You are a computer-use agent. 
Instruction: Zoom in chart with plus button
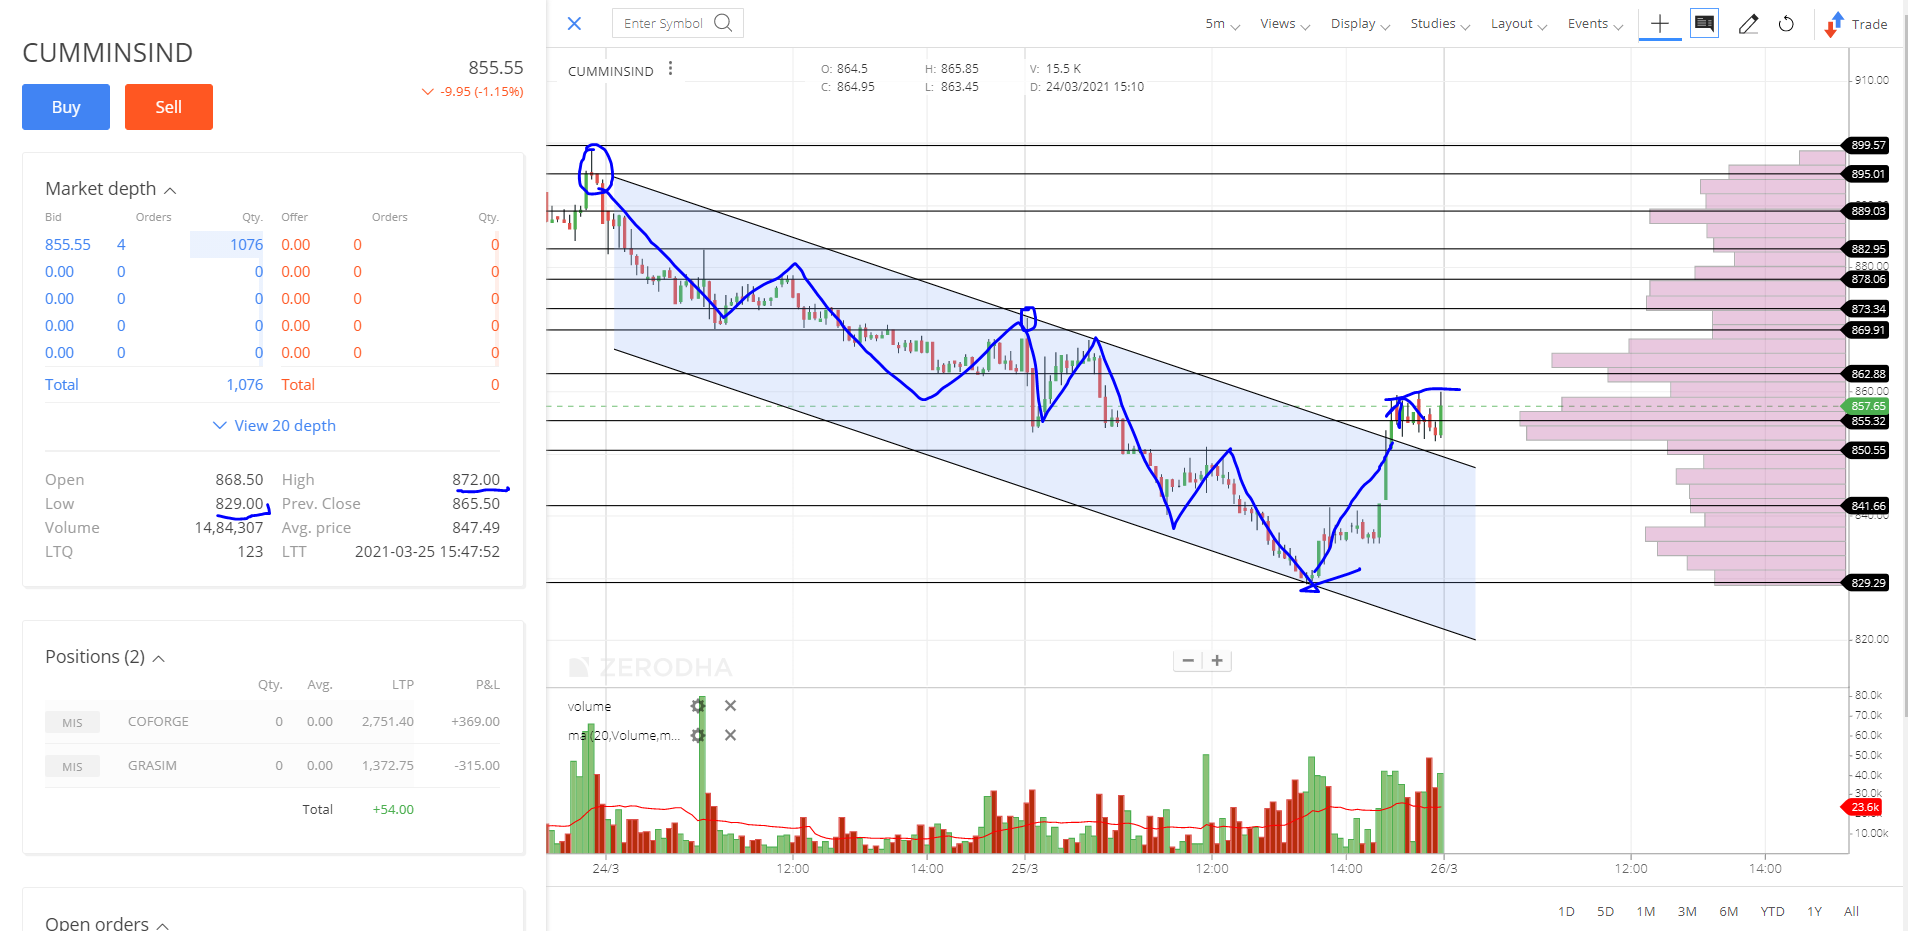tap(1217, 660)
